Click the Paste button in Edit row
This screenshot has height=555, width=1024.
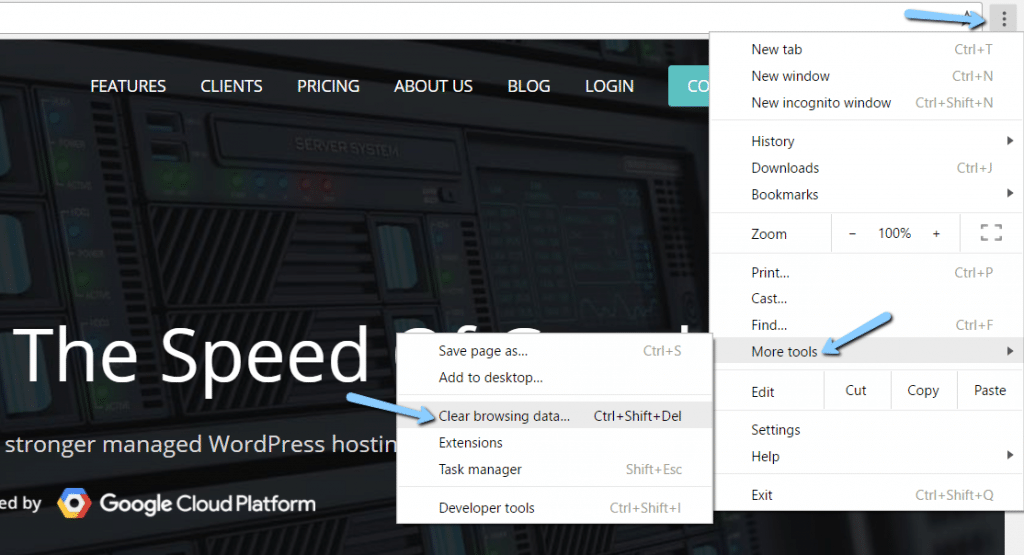[990, 390]
